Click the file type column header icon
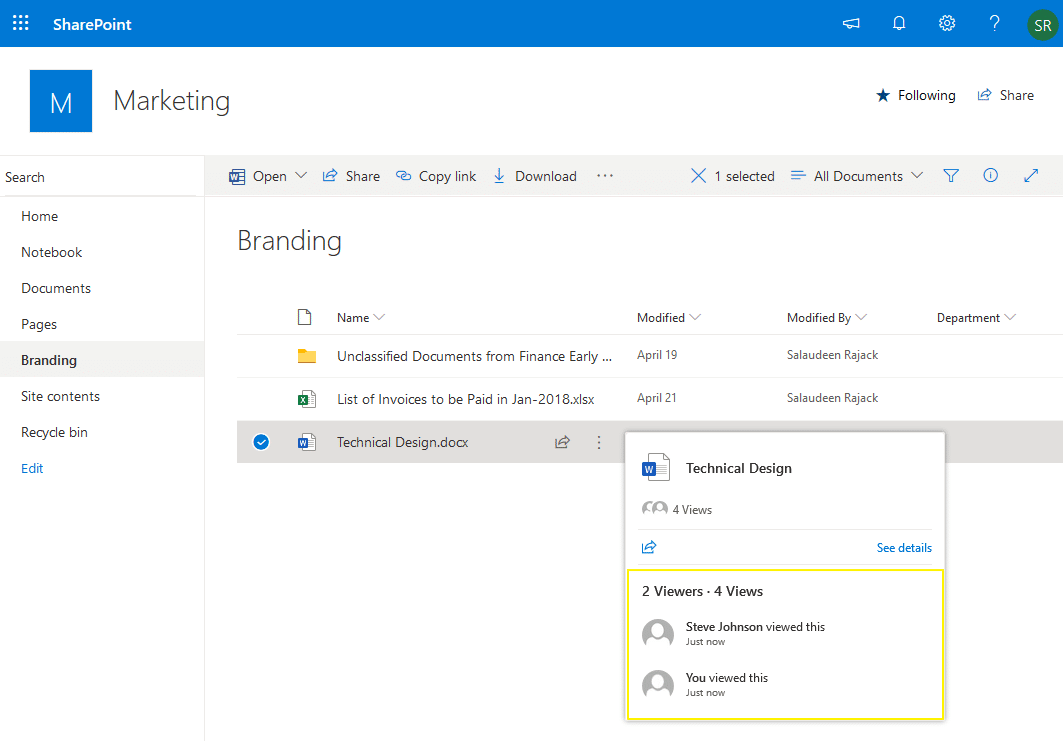This screenshot has height=741, width=1063. click(304, 317)
